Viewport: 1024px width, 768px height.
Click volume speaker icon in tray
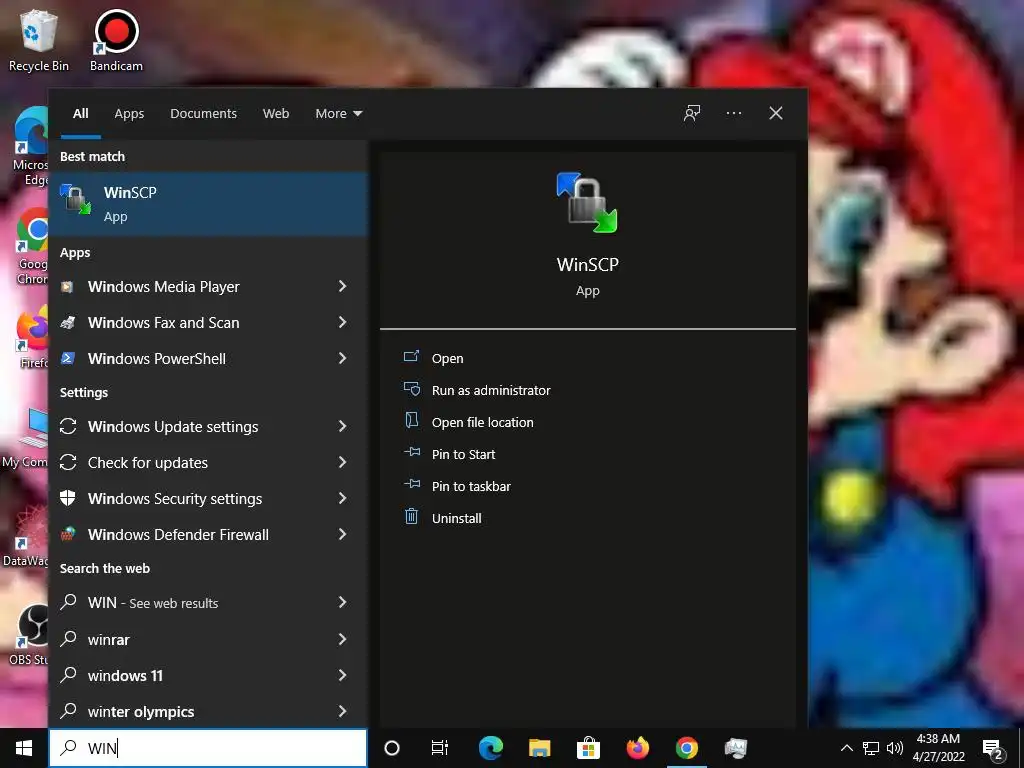click(x=895, y=748)
